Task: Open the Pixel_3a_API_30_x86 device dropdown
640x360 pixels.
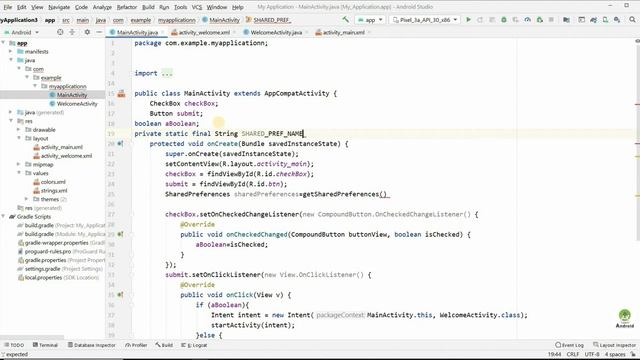Action: point(424,20)
